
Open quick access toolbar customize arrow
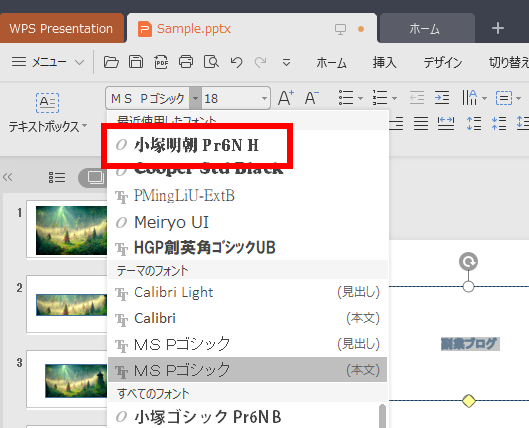tap(286, 62)
